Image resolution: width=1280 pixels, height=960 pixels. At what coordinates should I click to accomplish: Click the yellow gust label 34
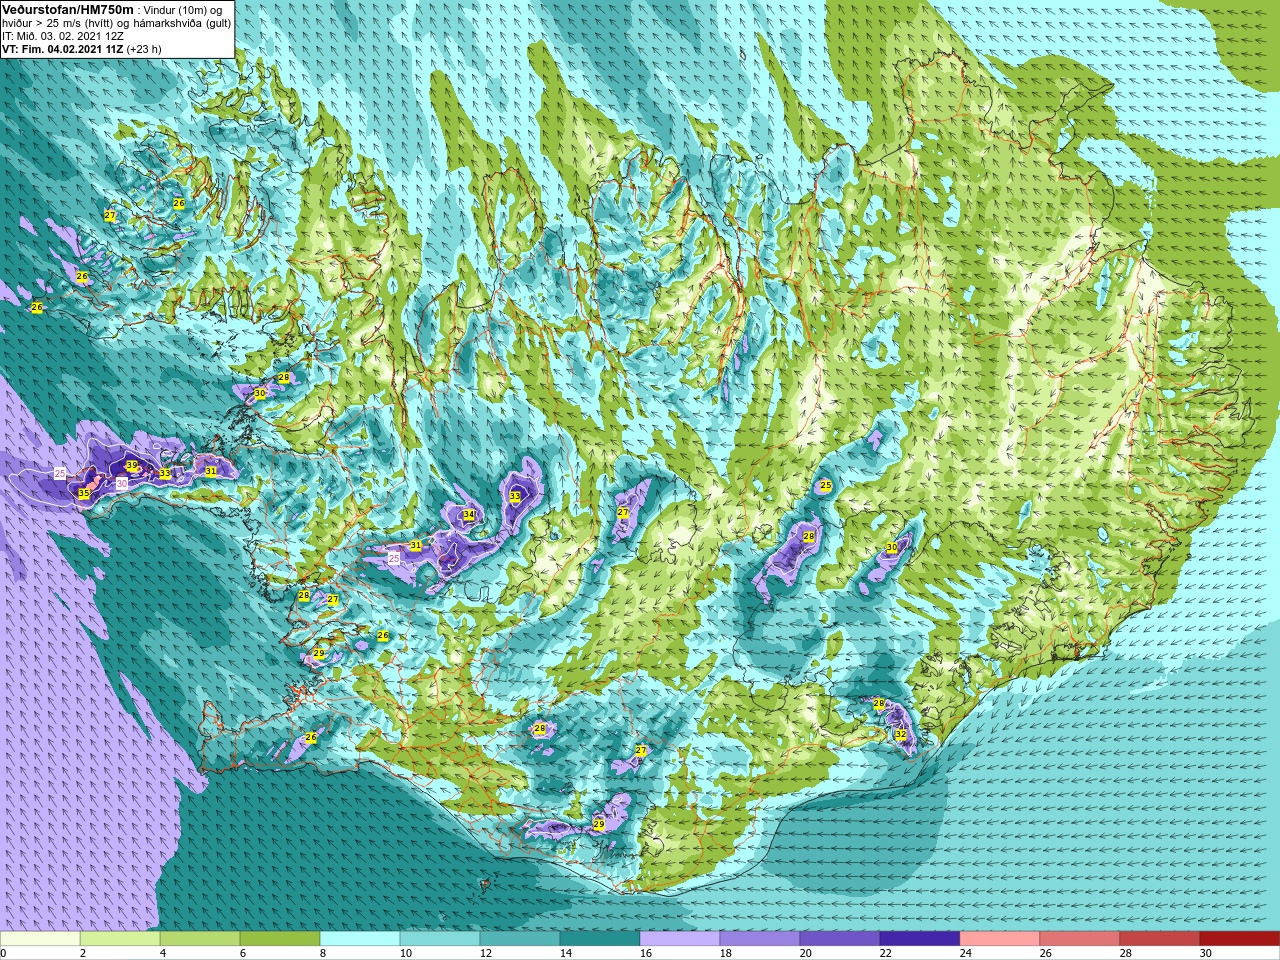click(x=468, y=515)
